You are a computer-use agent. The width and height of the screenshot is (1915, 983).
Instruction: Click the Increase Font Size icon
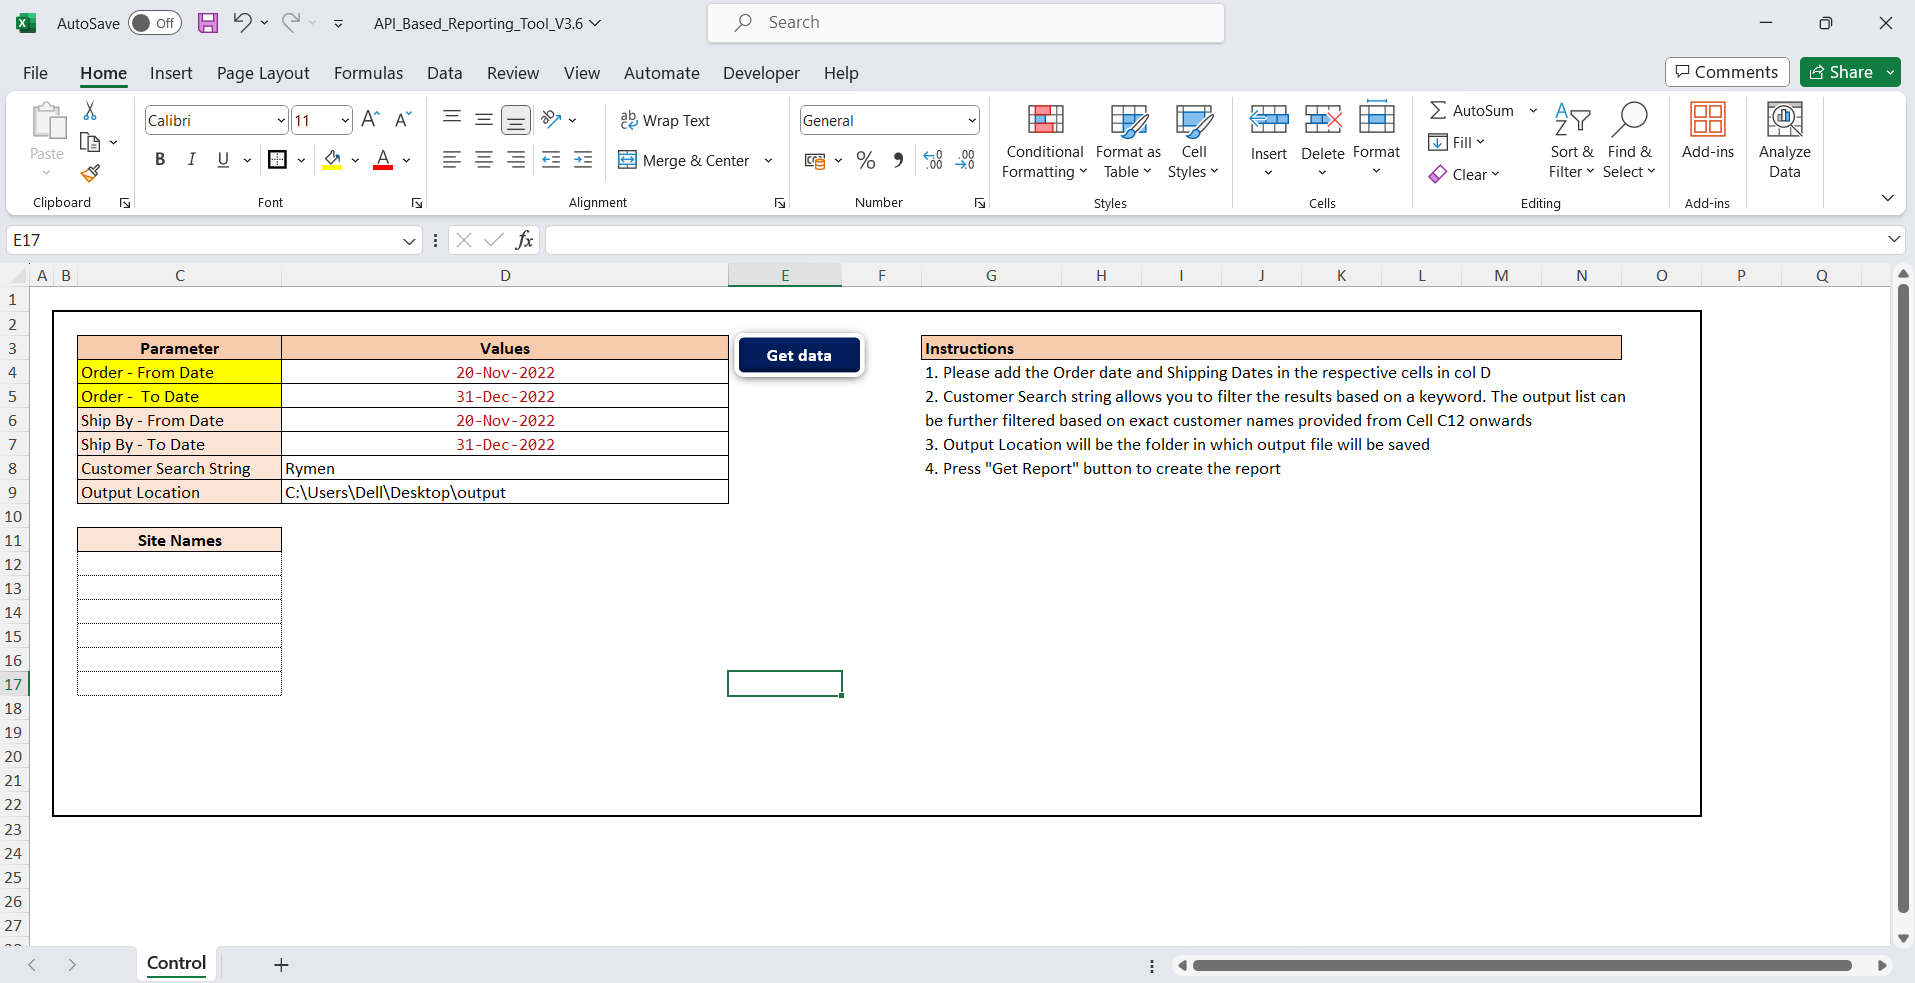coord(370,120)
